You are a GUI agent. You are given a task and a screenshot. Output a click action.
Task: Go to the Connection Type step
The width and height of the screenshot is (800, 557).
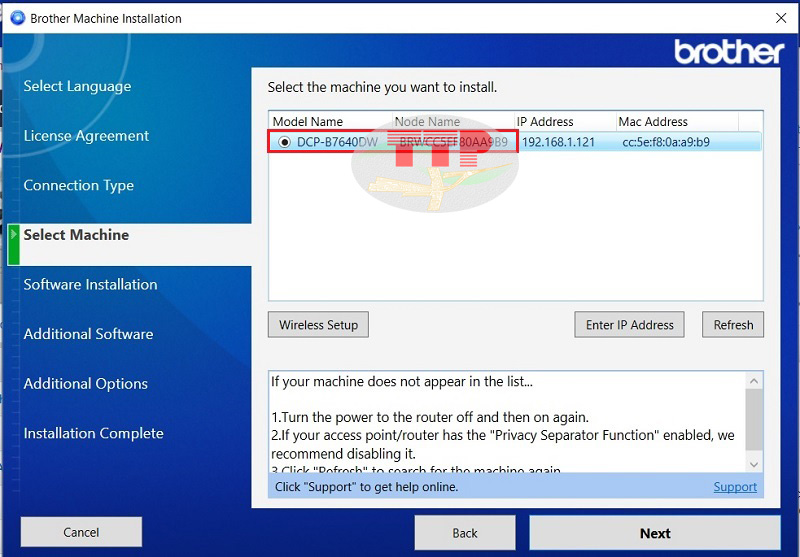(x=79, y=185)
